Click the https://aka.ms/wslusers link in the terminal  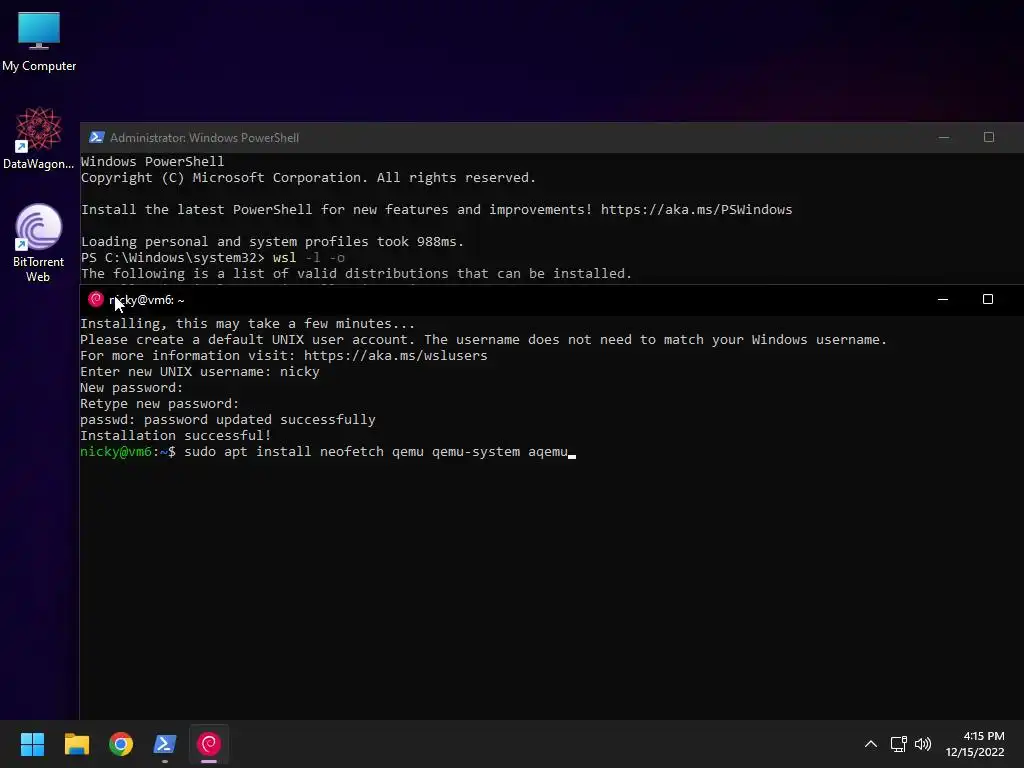click(396, 355)
